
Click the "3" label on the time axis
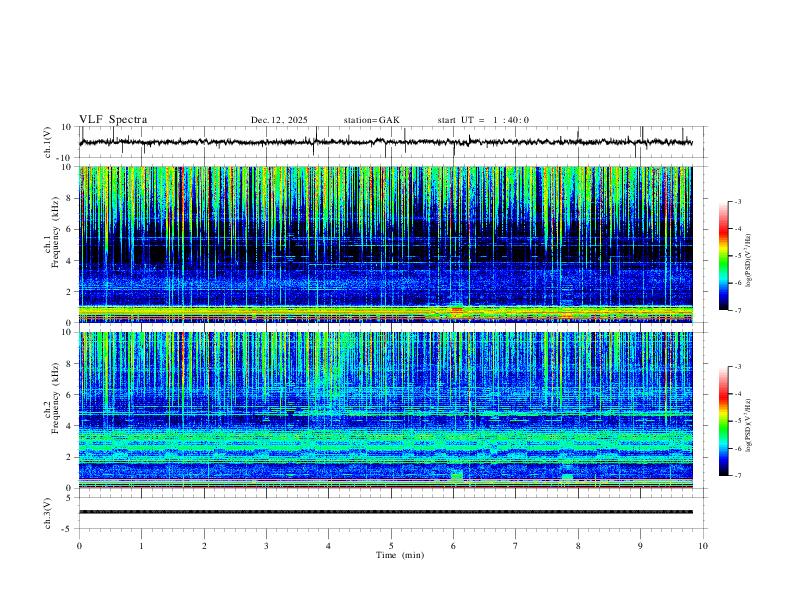tap(266, 546)
